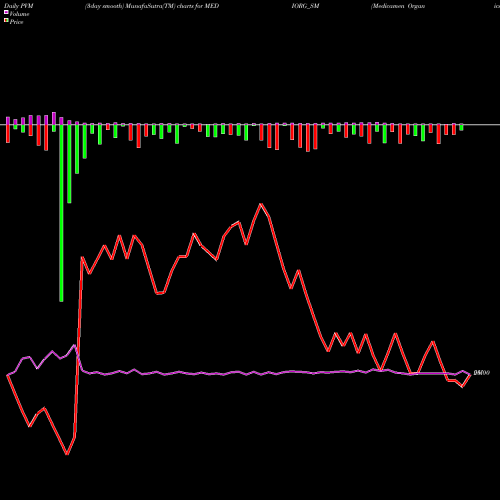Click the 'IORG_SM' symbol text

pos(305,6)
